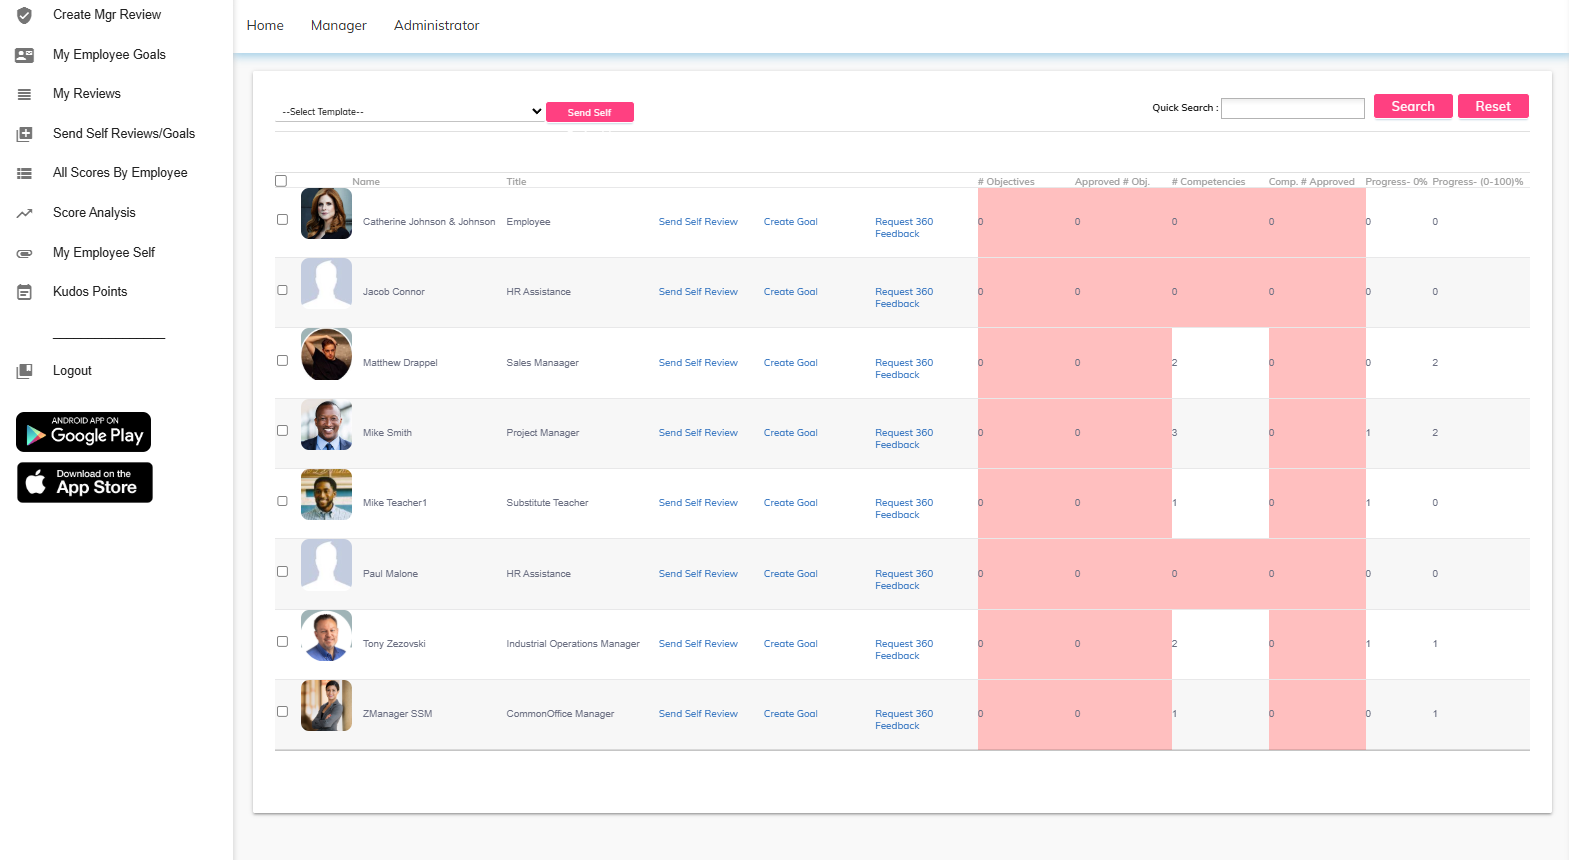Request 360 Feedback for ZManager SSM

904,720
